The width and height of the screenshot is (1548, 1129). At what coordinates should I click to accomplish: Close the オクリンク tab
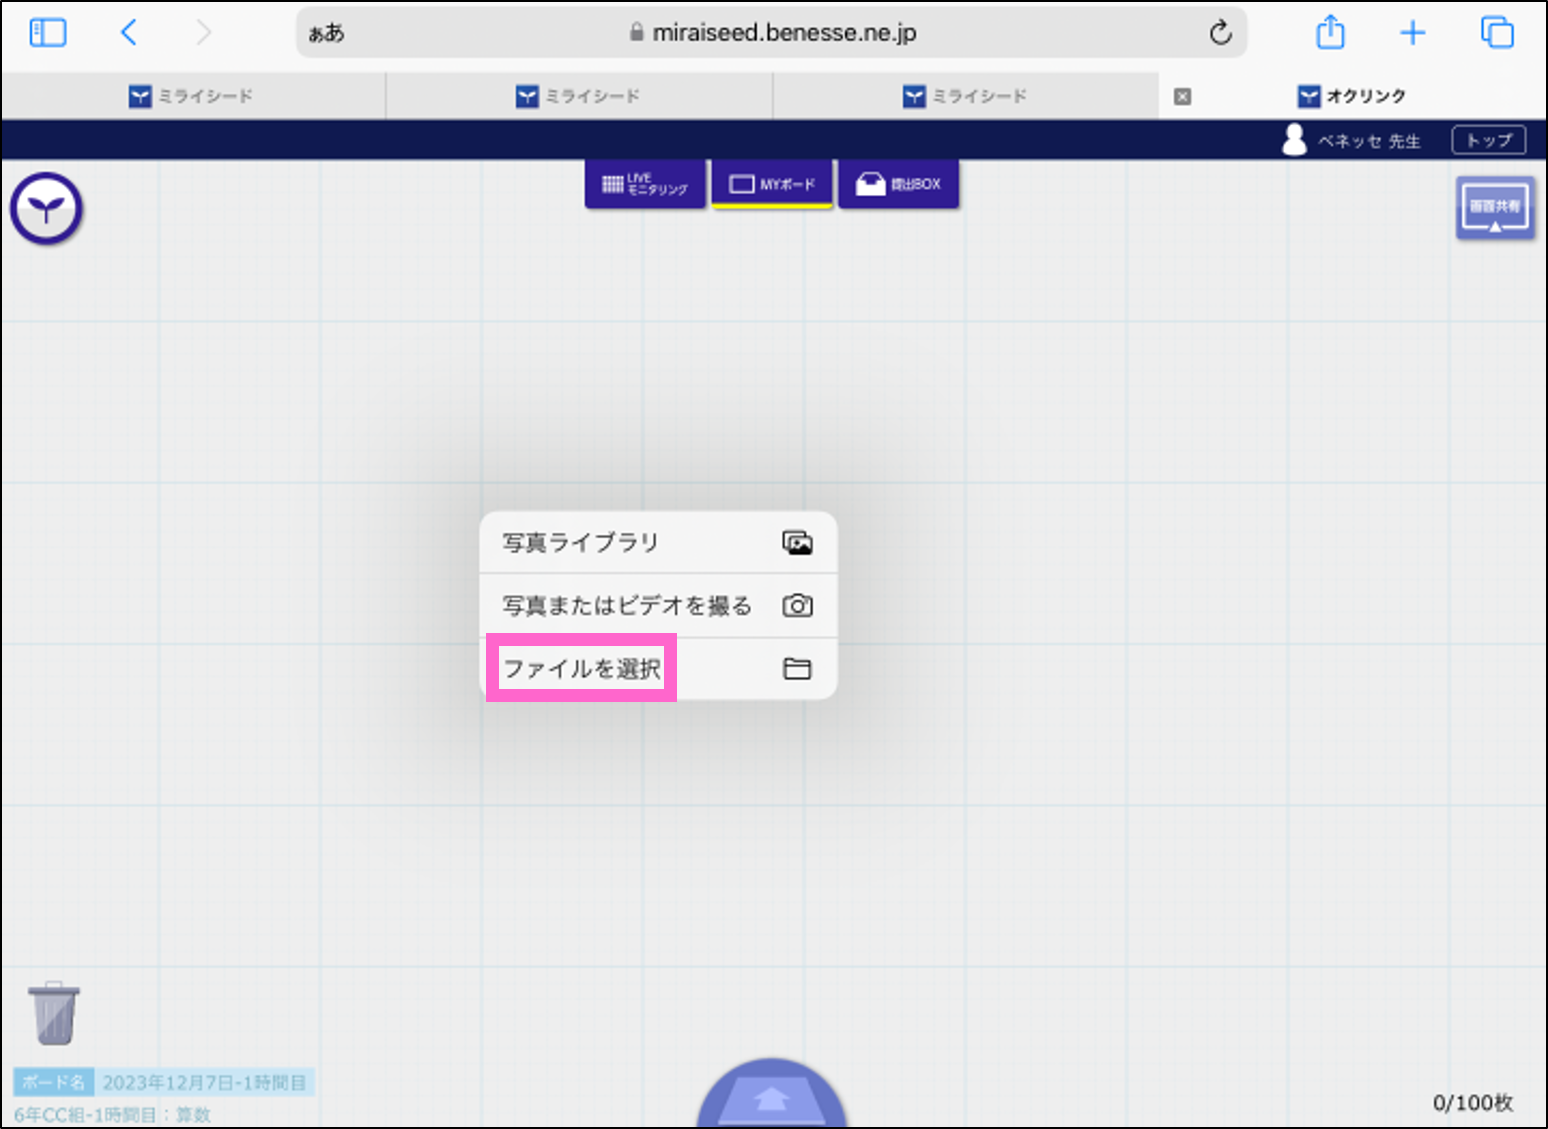[x=1182, y=97]
